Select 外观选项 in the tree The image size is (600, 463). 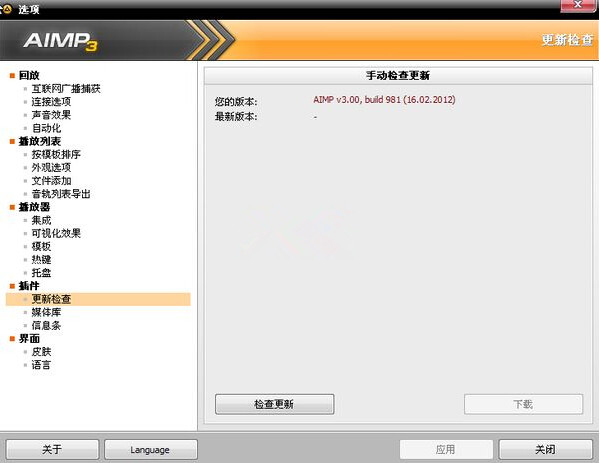(x=51, y=168)
